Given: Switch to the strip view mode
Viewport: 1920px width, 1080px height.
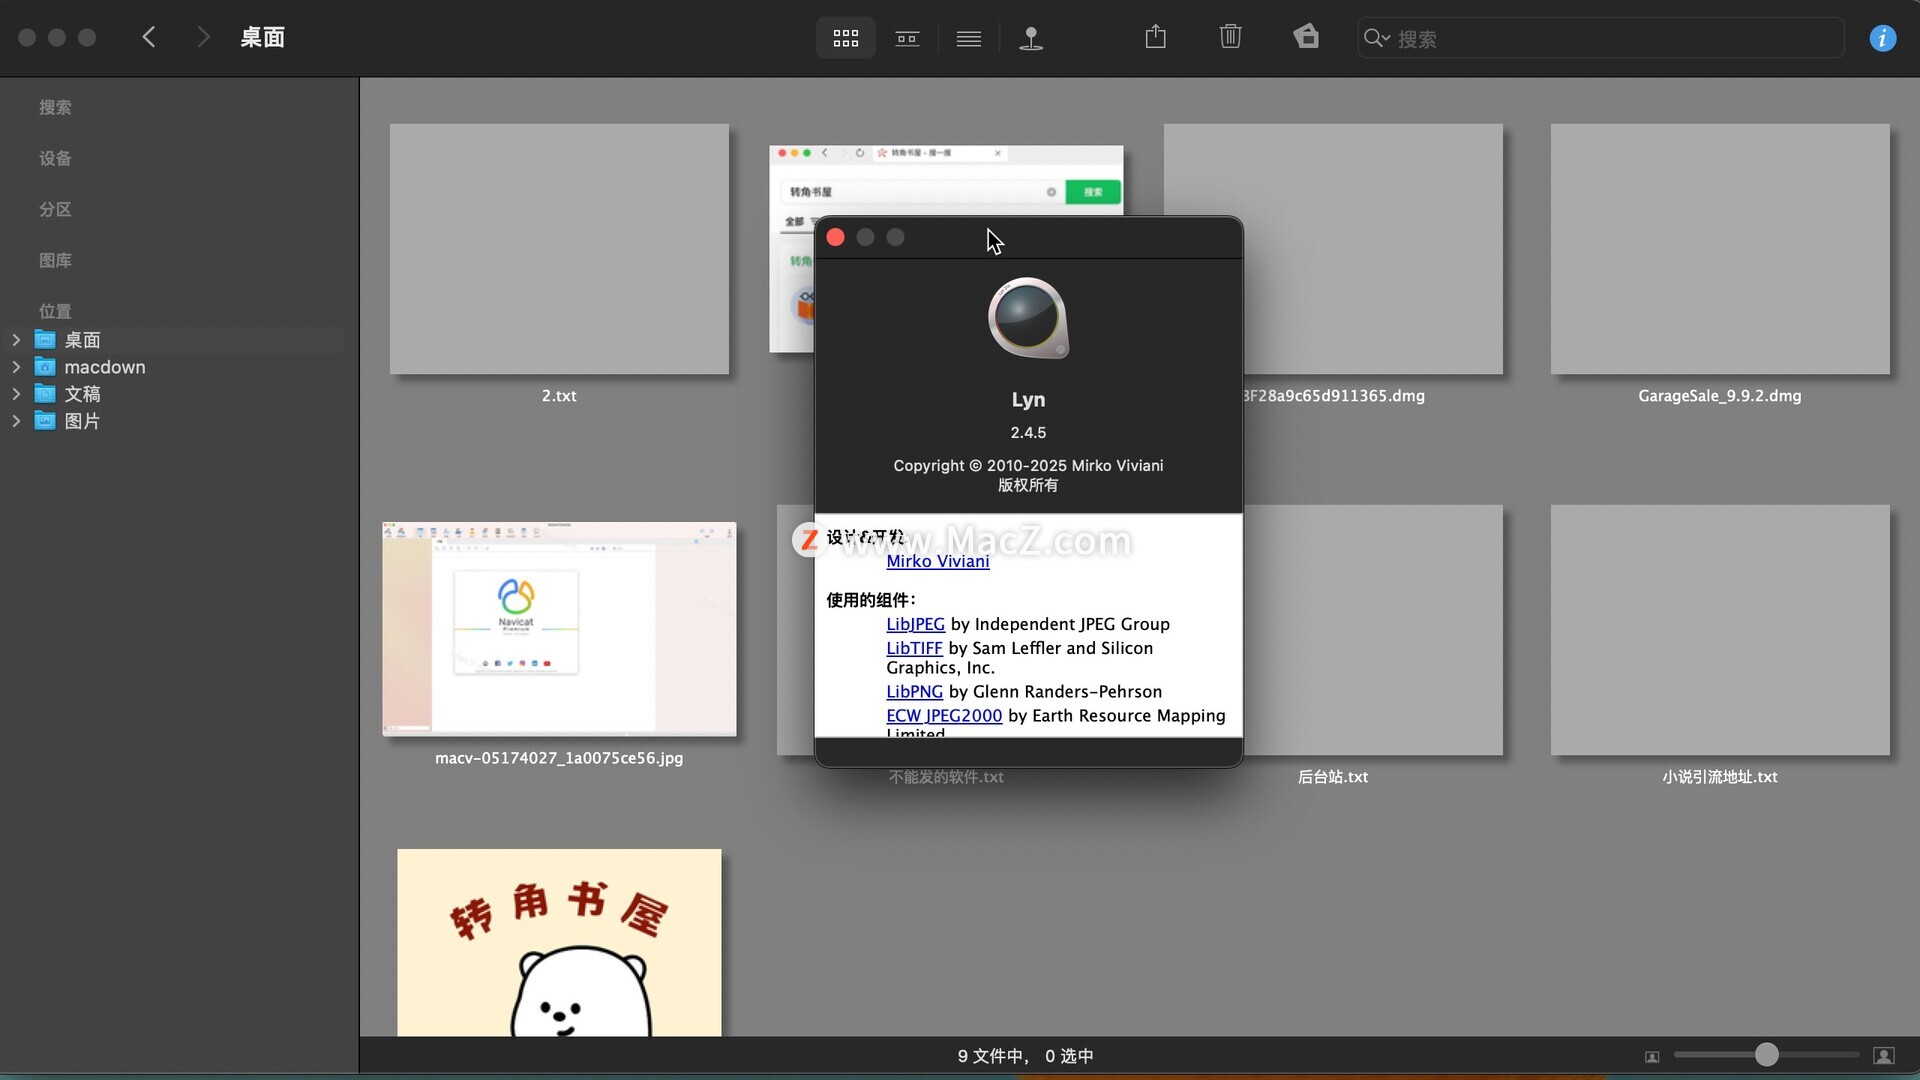Looking at the screenshot, I should click(x=907, y=38).
